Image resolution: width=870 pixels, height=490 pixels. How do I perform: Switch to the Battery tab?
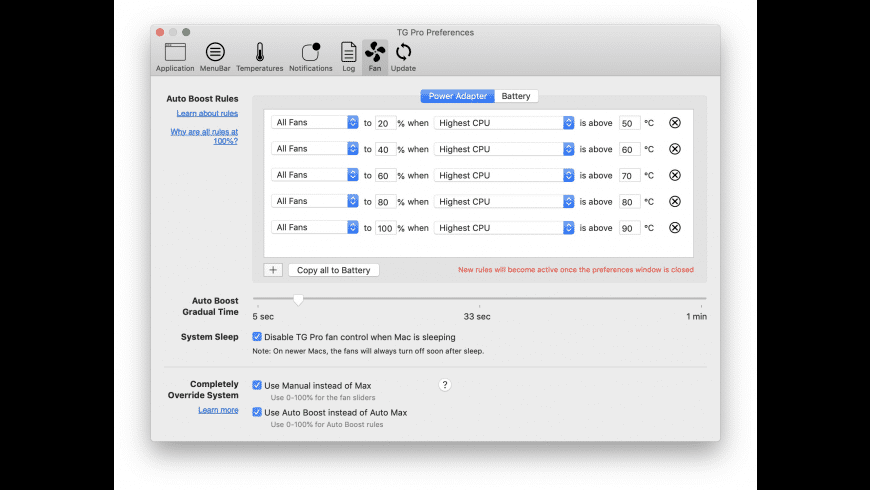(x=516, y=96)
